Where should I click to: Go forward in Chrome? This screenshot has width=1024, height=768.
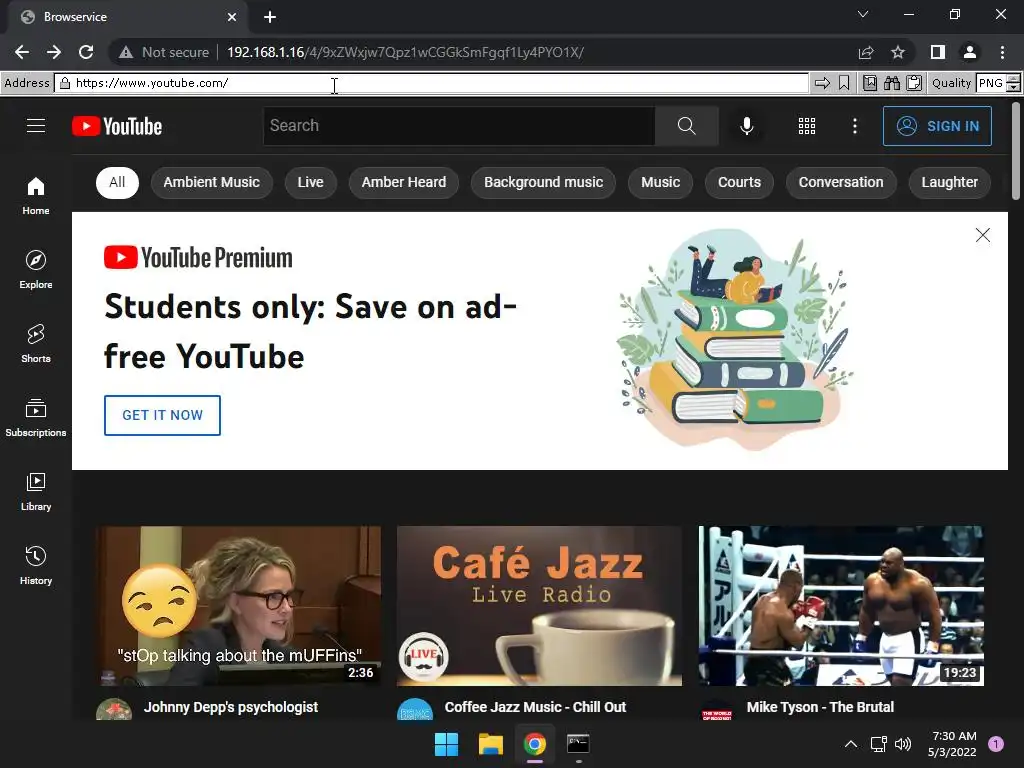(x=54, y=52)
